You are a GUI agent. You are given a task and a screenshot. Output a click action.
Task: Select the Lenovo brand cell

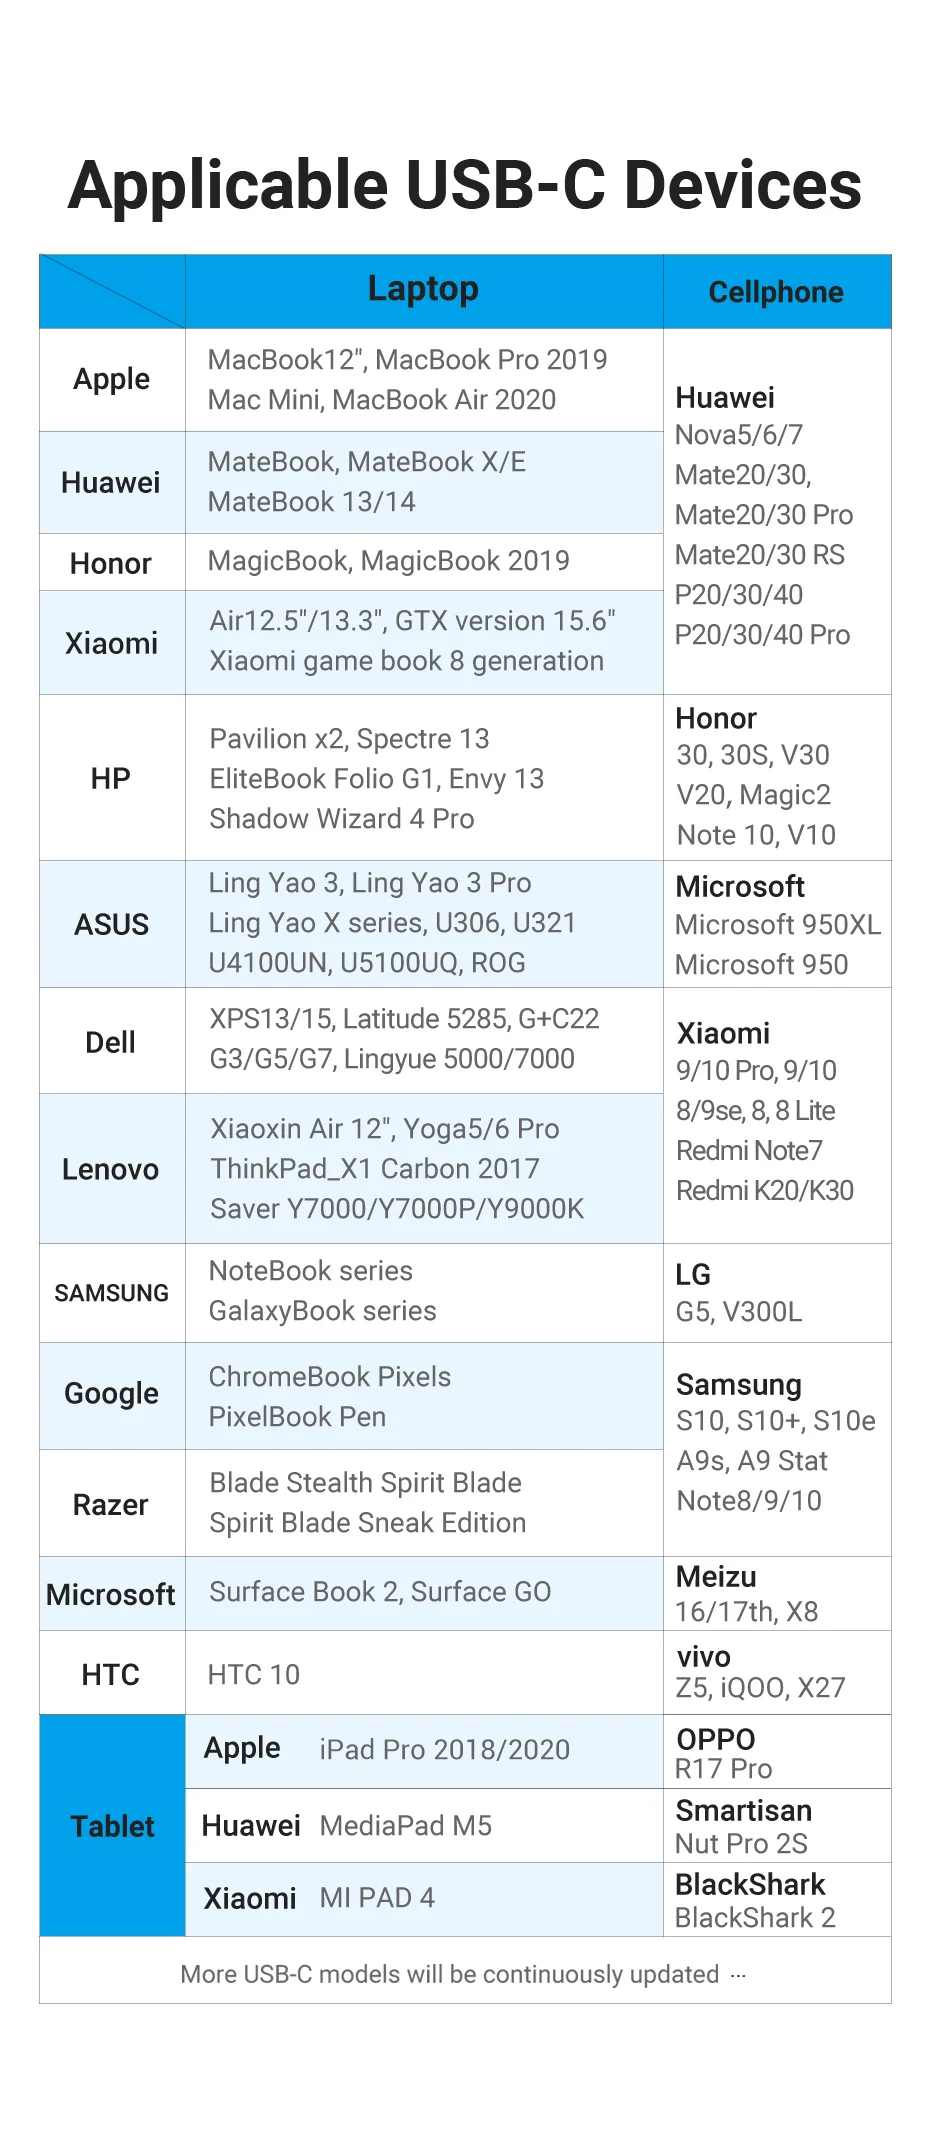pyautogui.click(x=111, y=1169)
